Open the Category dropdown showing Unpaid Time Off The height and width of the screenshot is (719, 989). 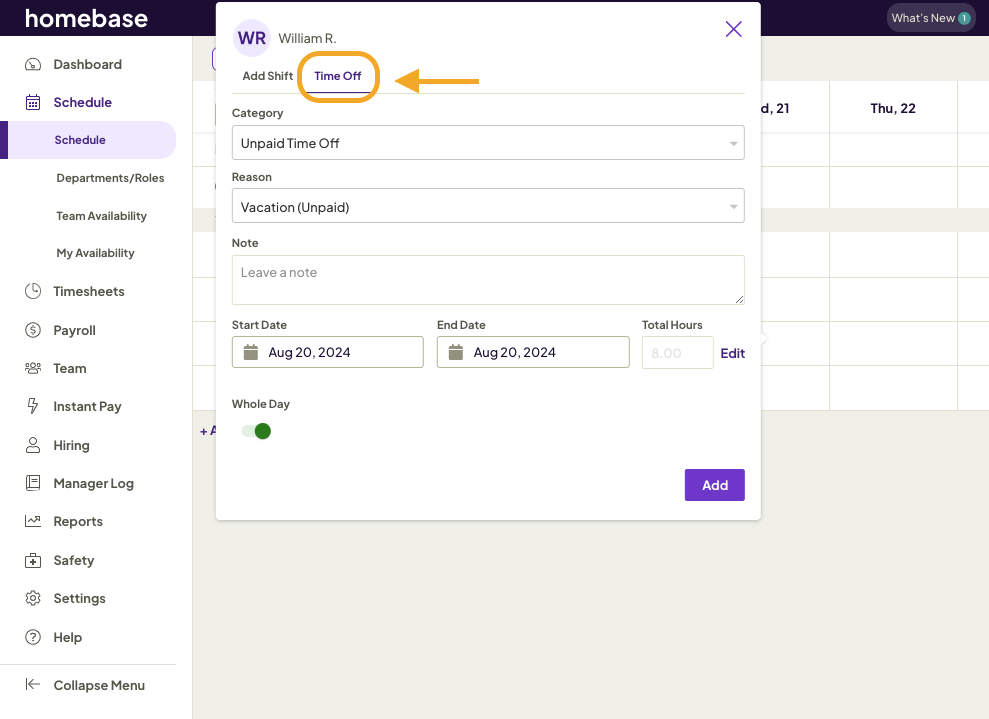tap(488, 142)
